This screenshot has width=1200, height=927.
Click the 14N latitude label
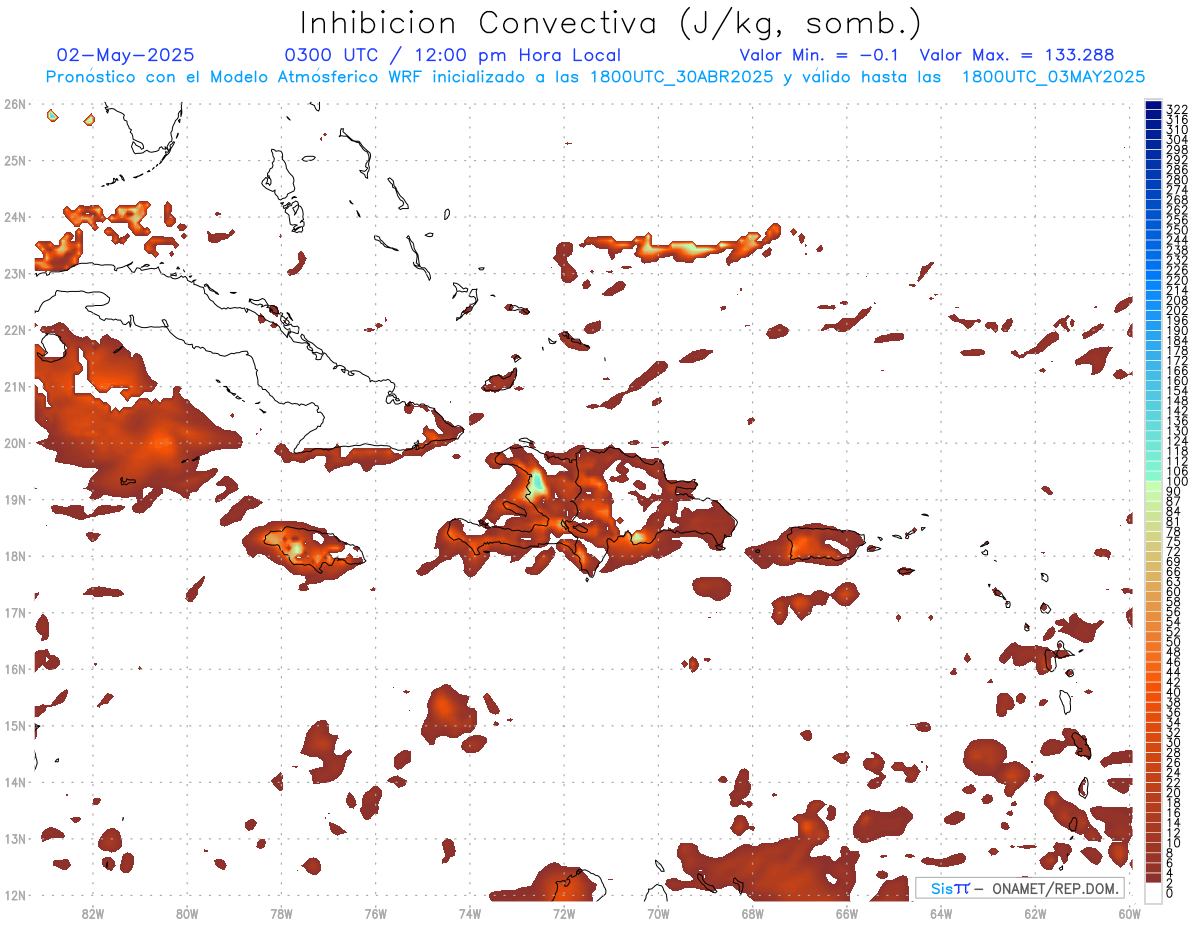click(x=14, y=782)
